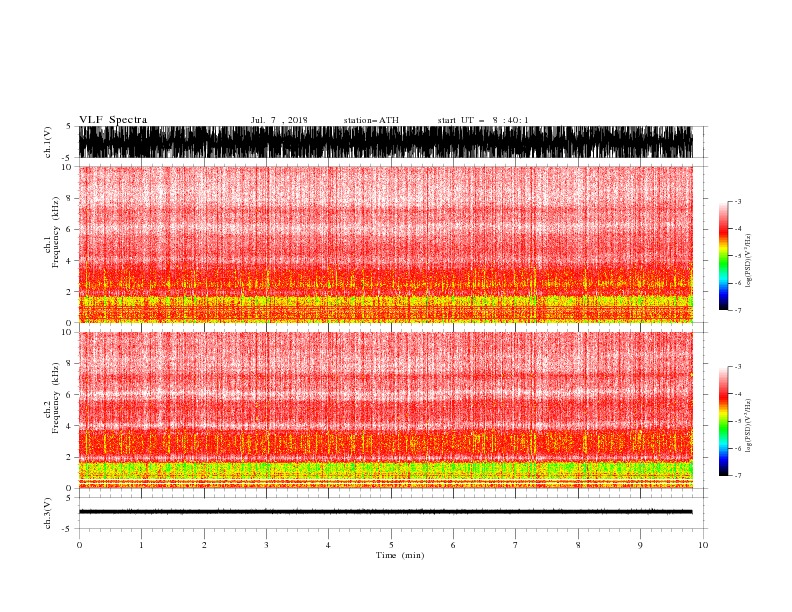Click the "start UT = 8:40:1" text
The image size is (792, 612).
pyautogui.click(x=483, y=120)
